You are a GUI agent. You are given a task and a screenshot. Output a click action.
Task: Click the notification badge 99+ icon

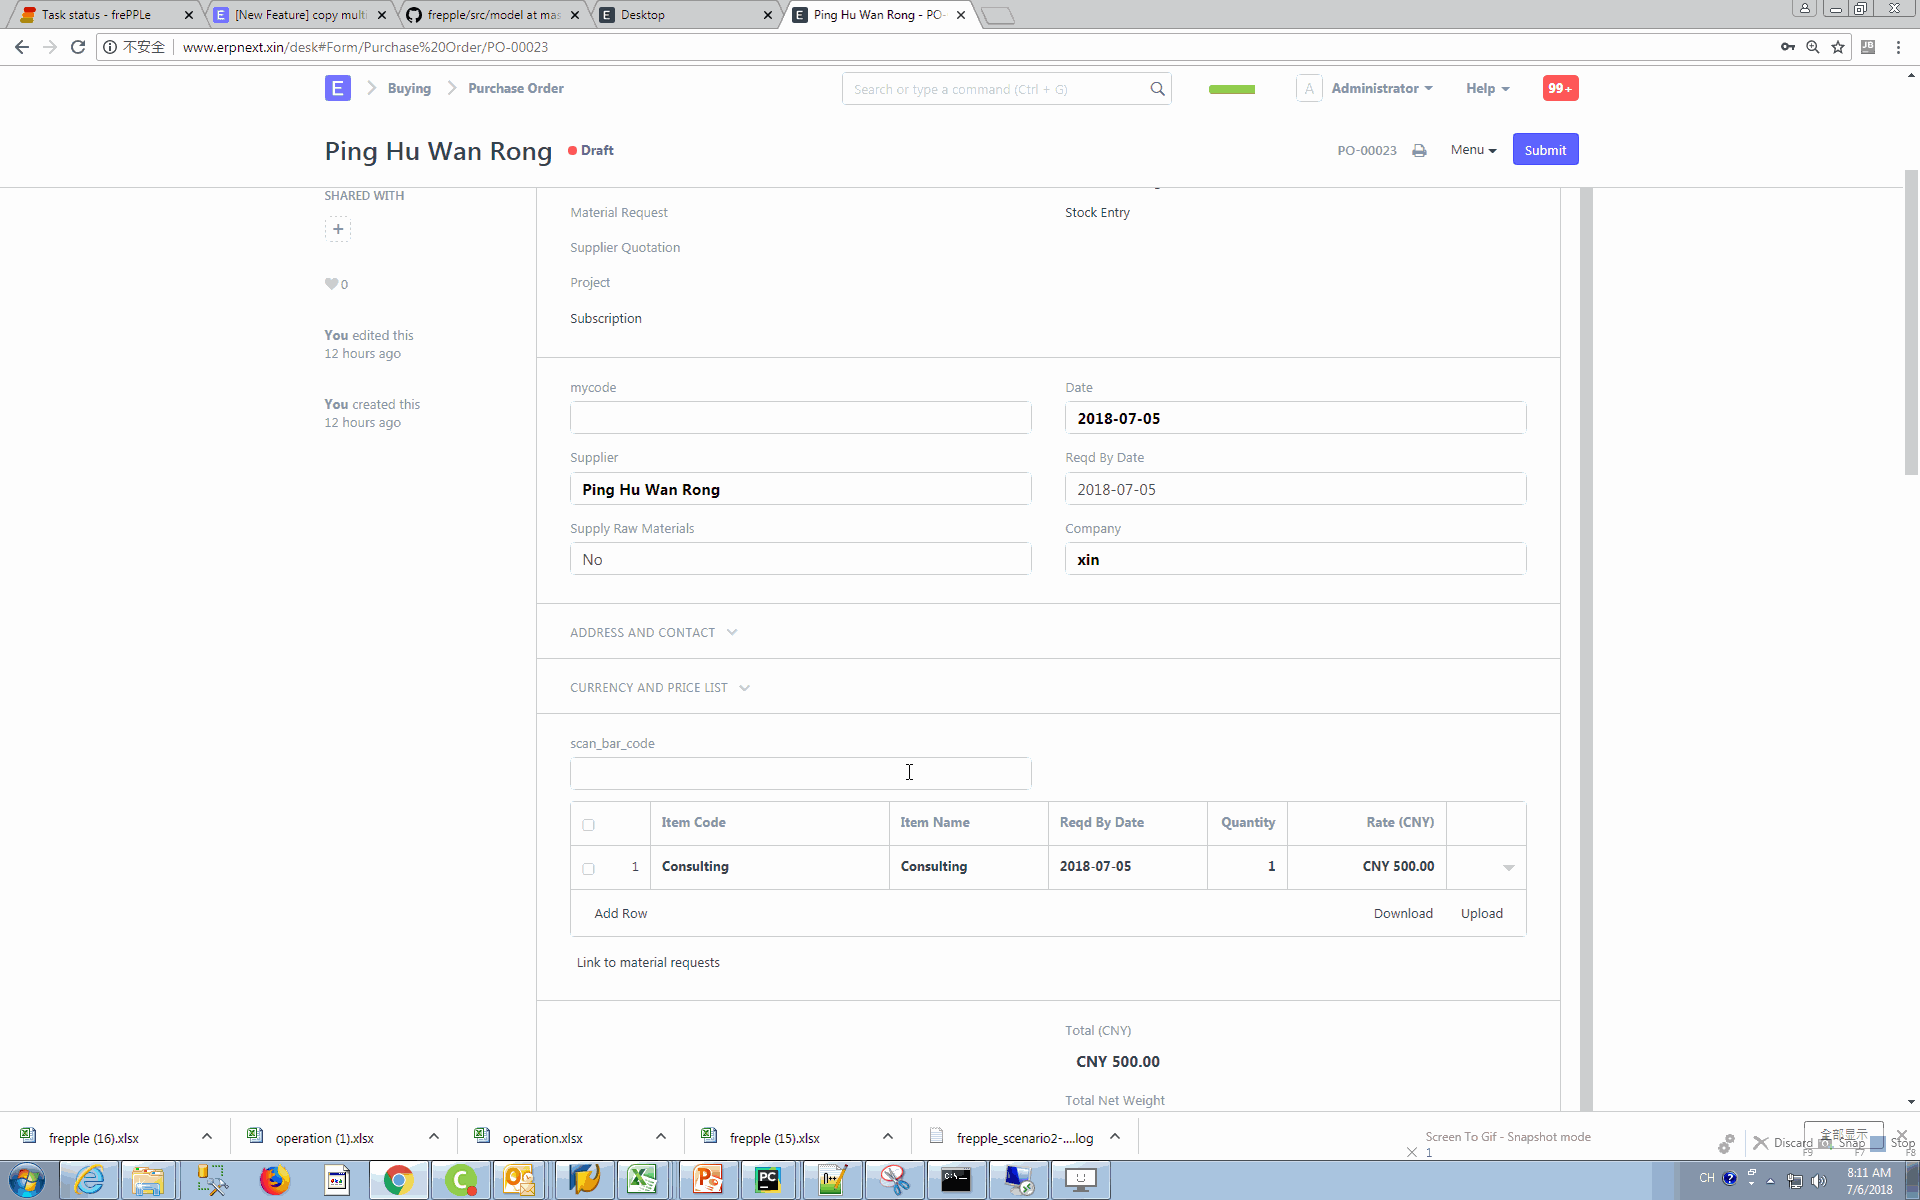click(1559, 88)
